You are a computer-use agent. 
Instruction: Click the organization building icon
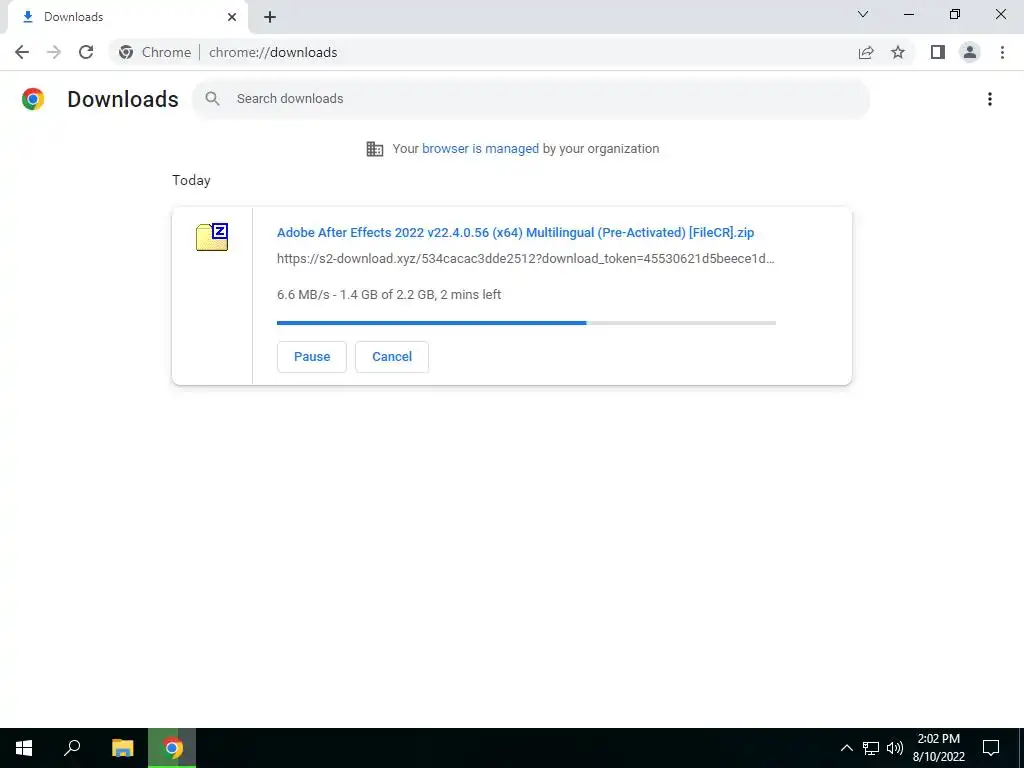[x=375, y=149]
